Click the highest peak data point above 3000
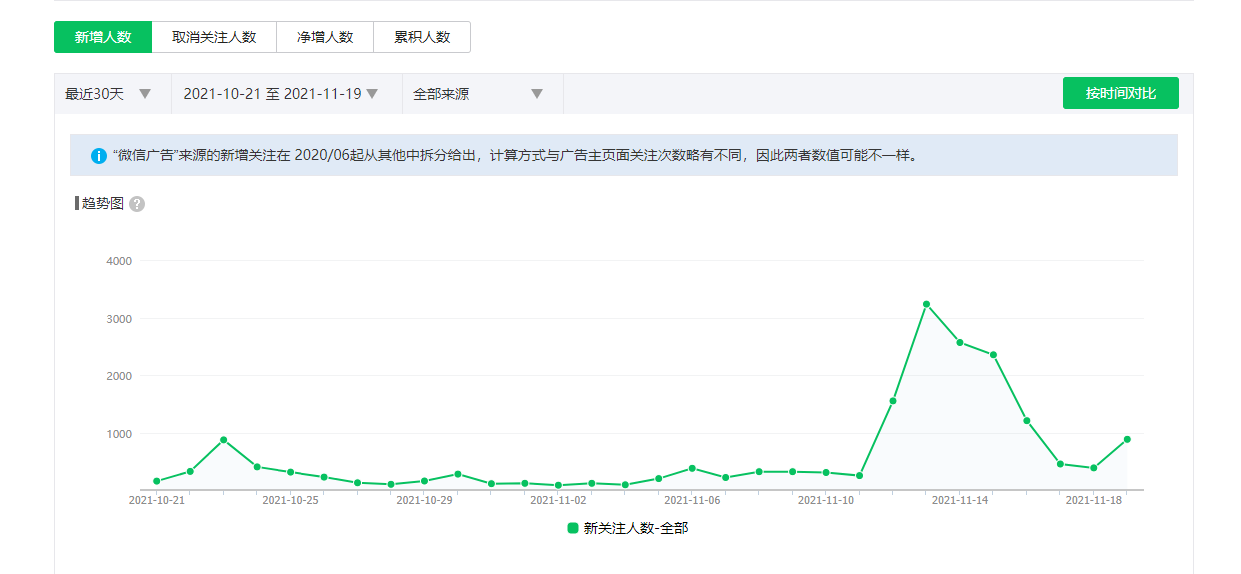This screenshot has height=574, width=1241. tap(926, 304)
